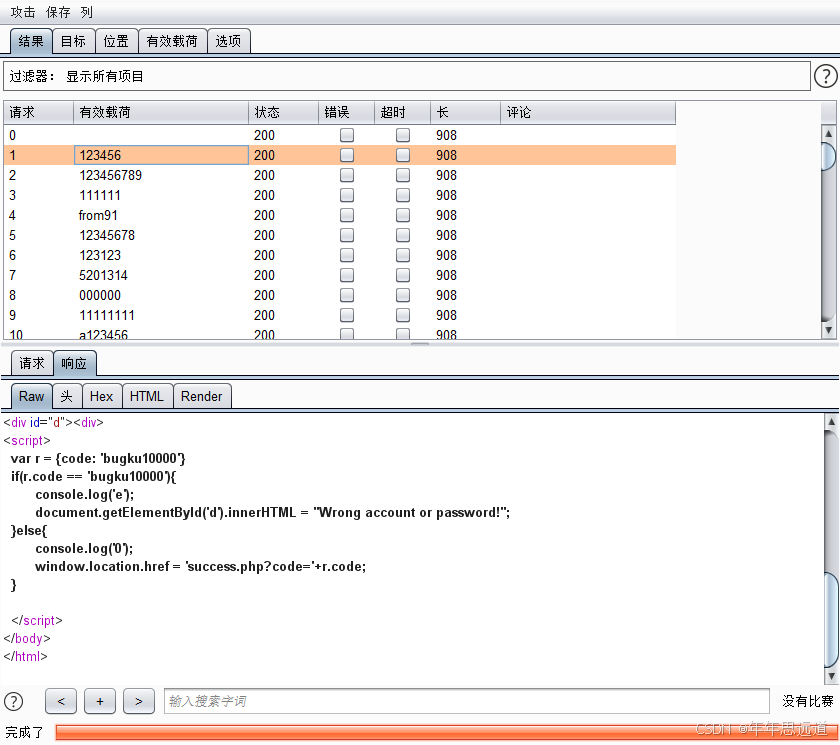Toggle timeout checkbox for payload 123456
This screenshot has width=840, height=745.
tap(403, 155)
